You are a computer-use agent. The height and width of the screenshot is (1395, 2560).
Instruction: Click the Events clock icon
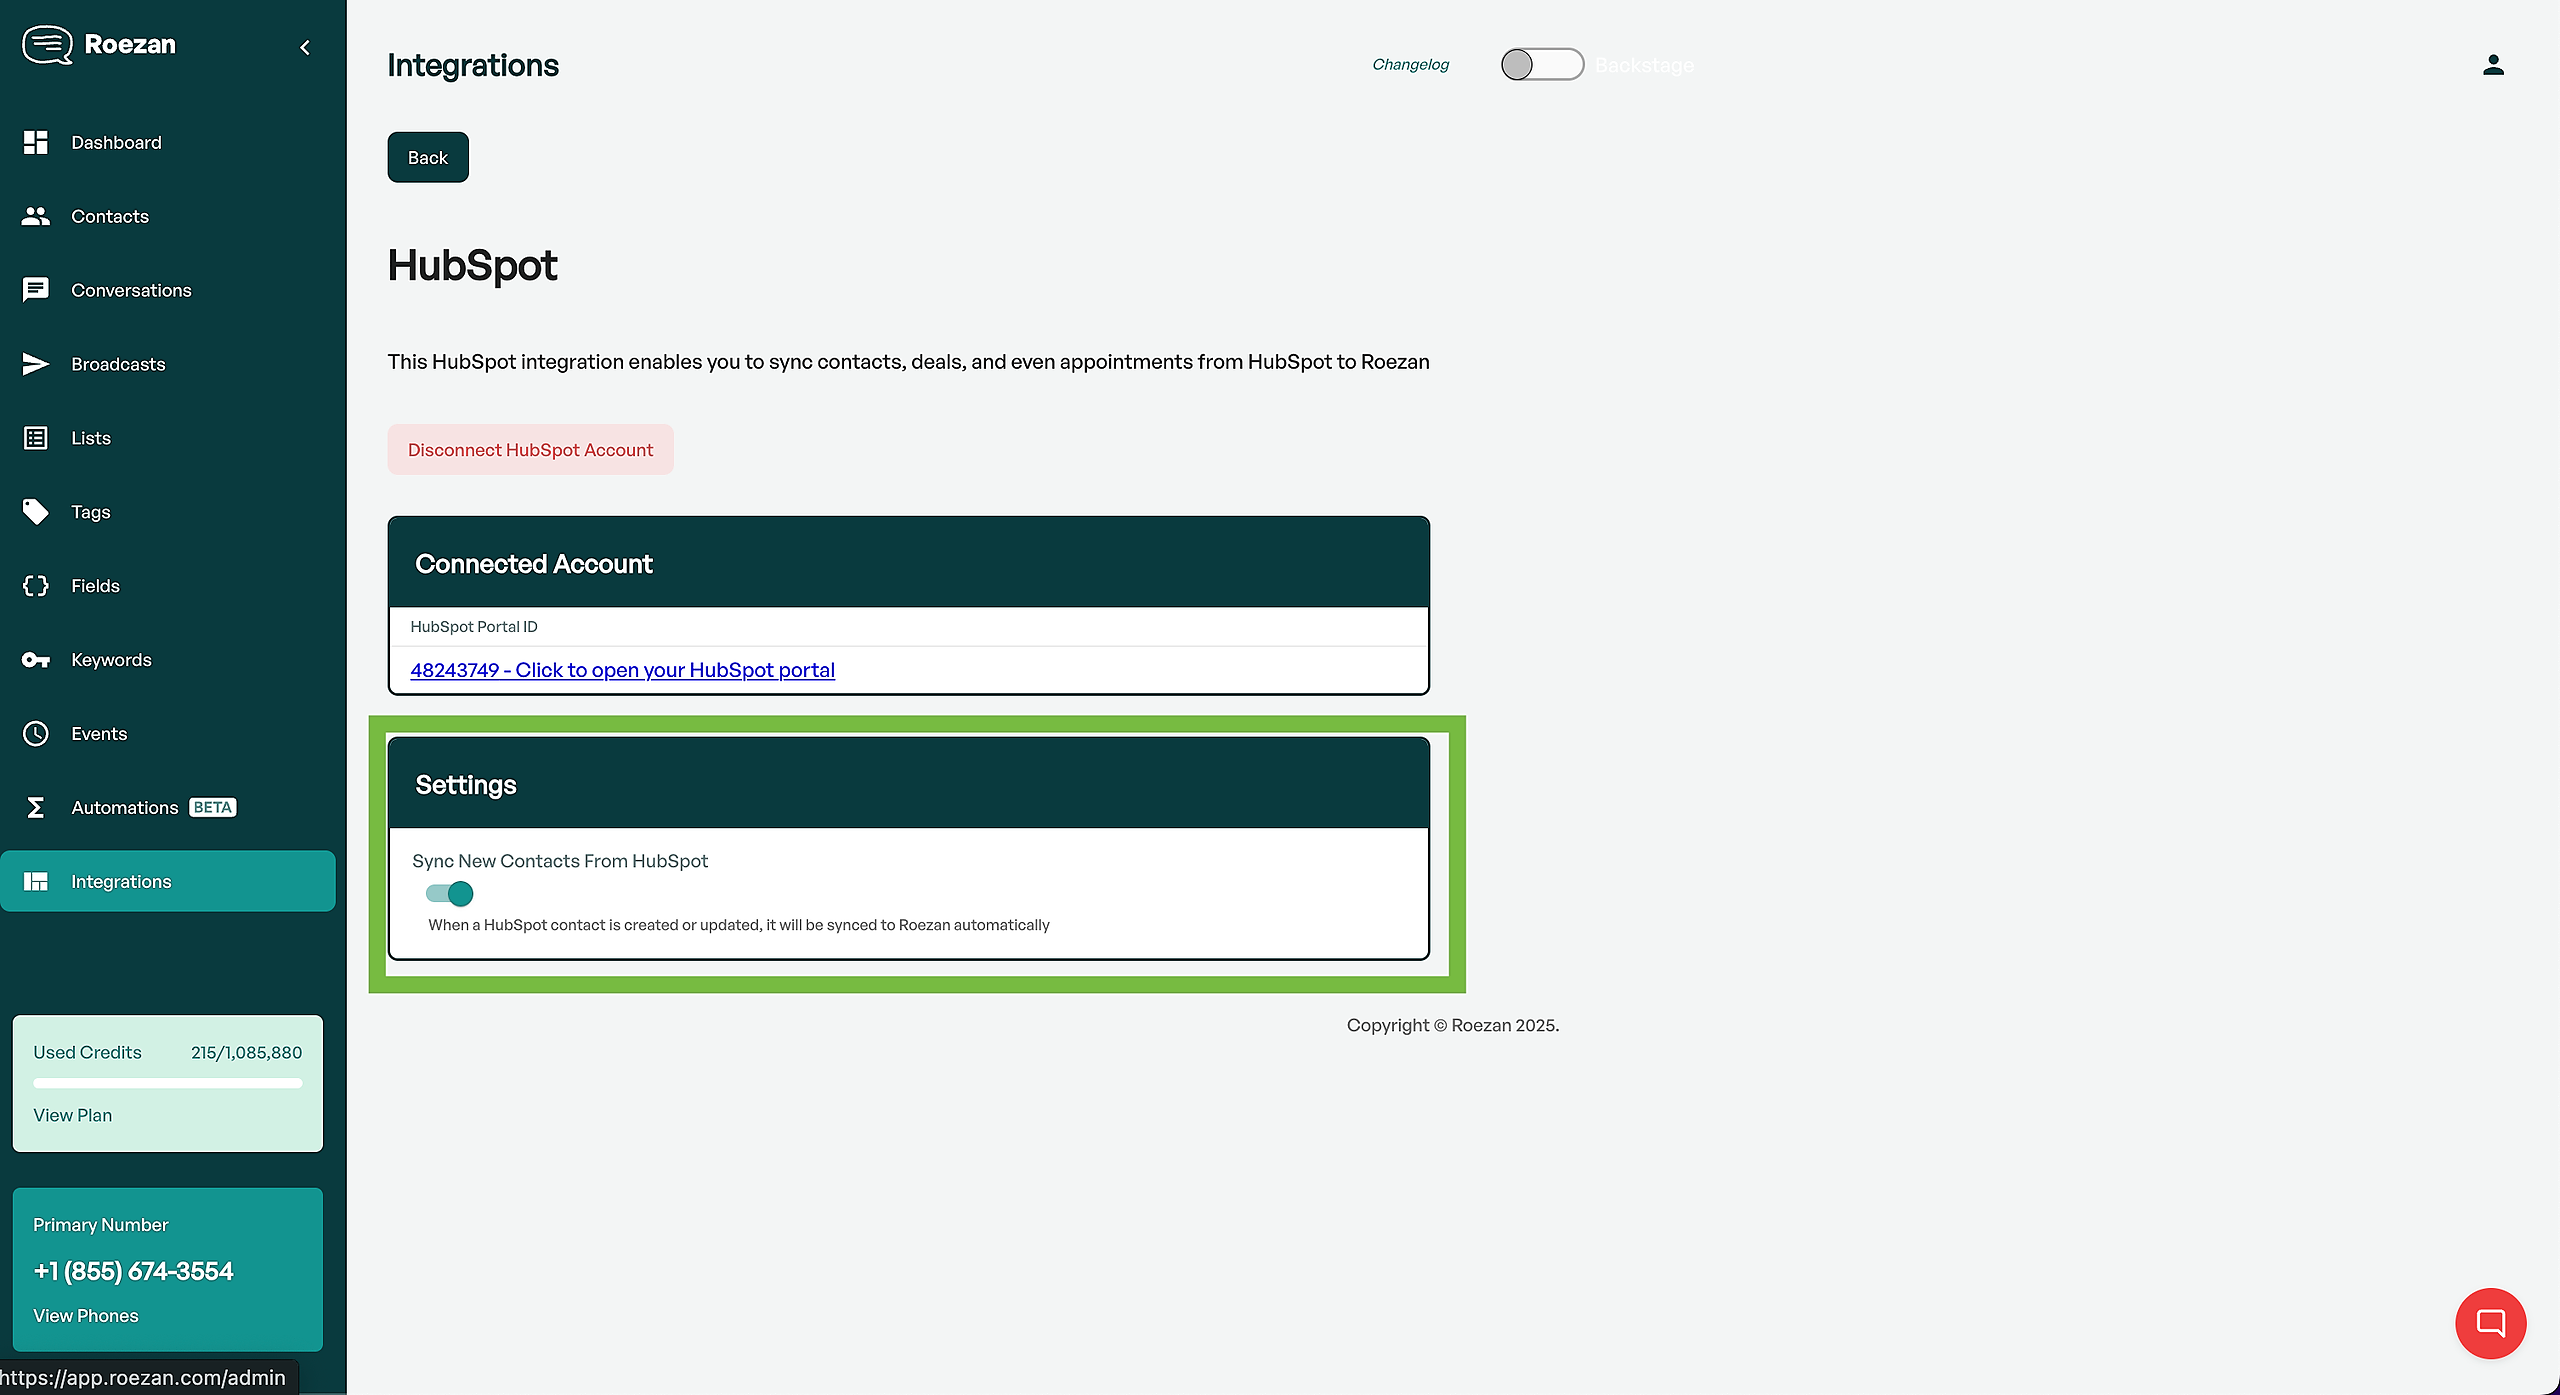[36, 734]
